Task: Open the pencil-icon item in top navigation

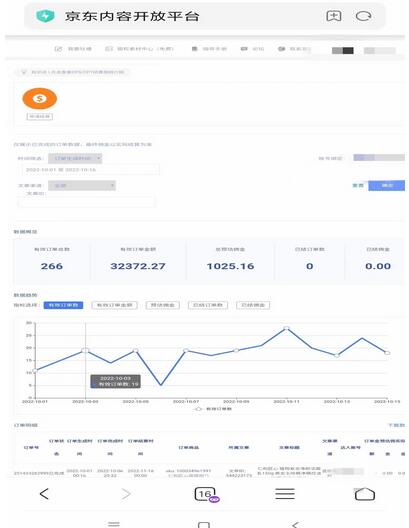Action: 73,49
